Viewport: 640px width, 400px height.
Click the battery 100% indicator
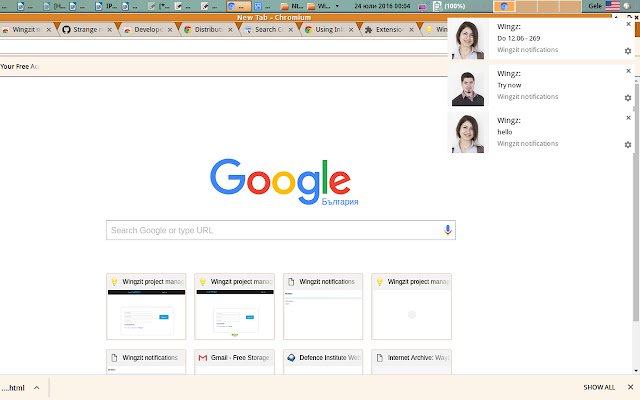pos(449,6)
